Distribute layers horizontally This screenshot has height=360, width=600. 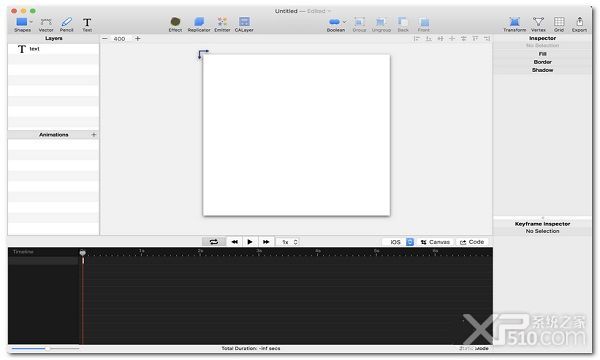pyautogui.click(x=440, y=39)
